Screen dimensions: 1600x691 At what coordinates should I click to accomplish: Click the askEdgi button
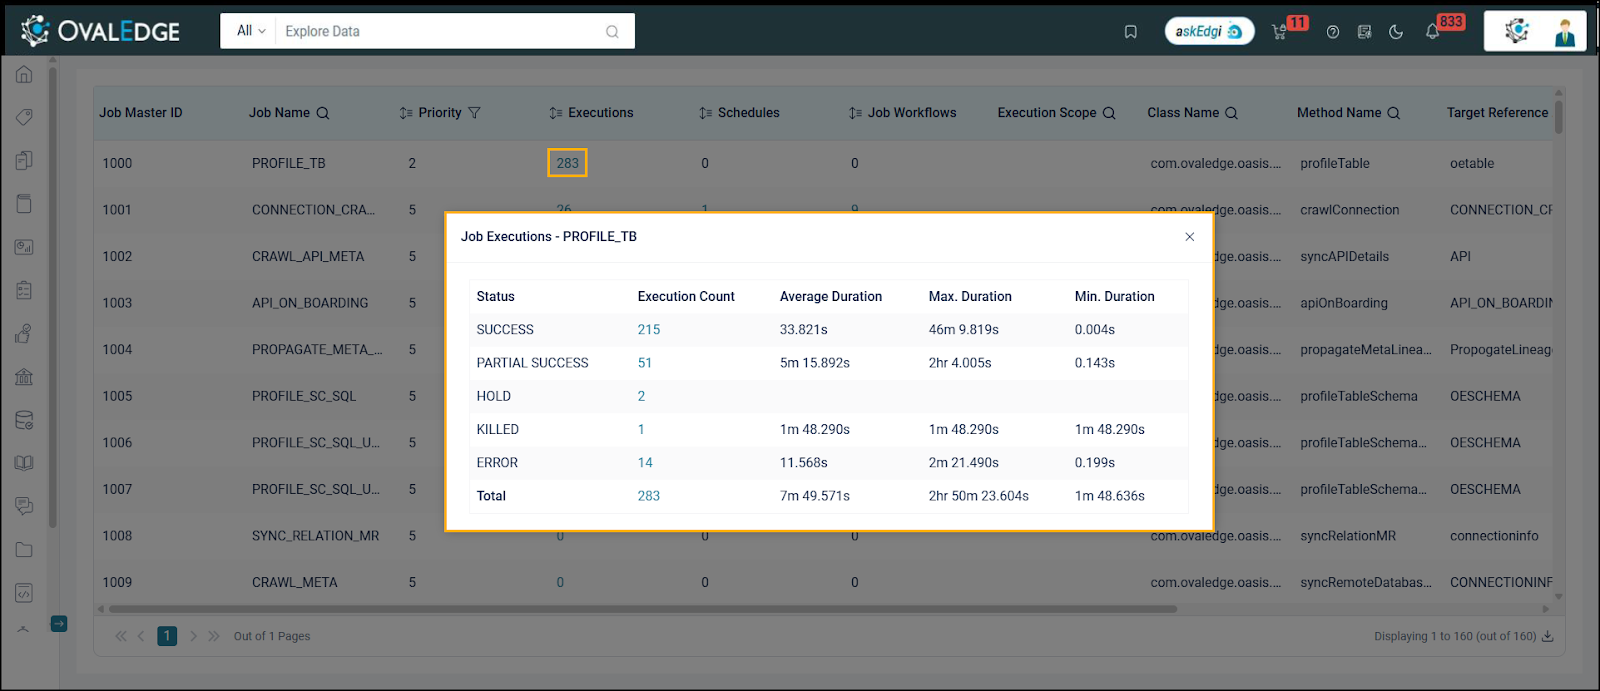1208,32
